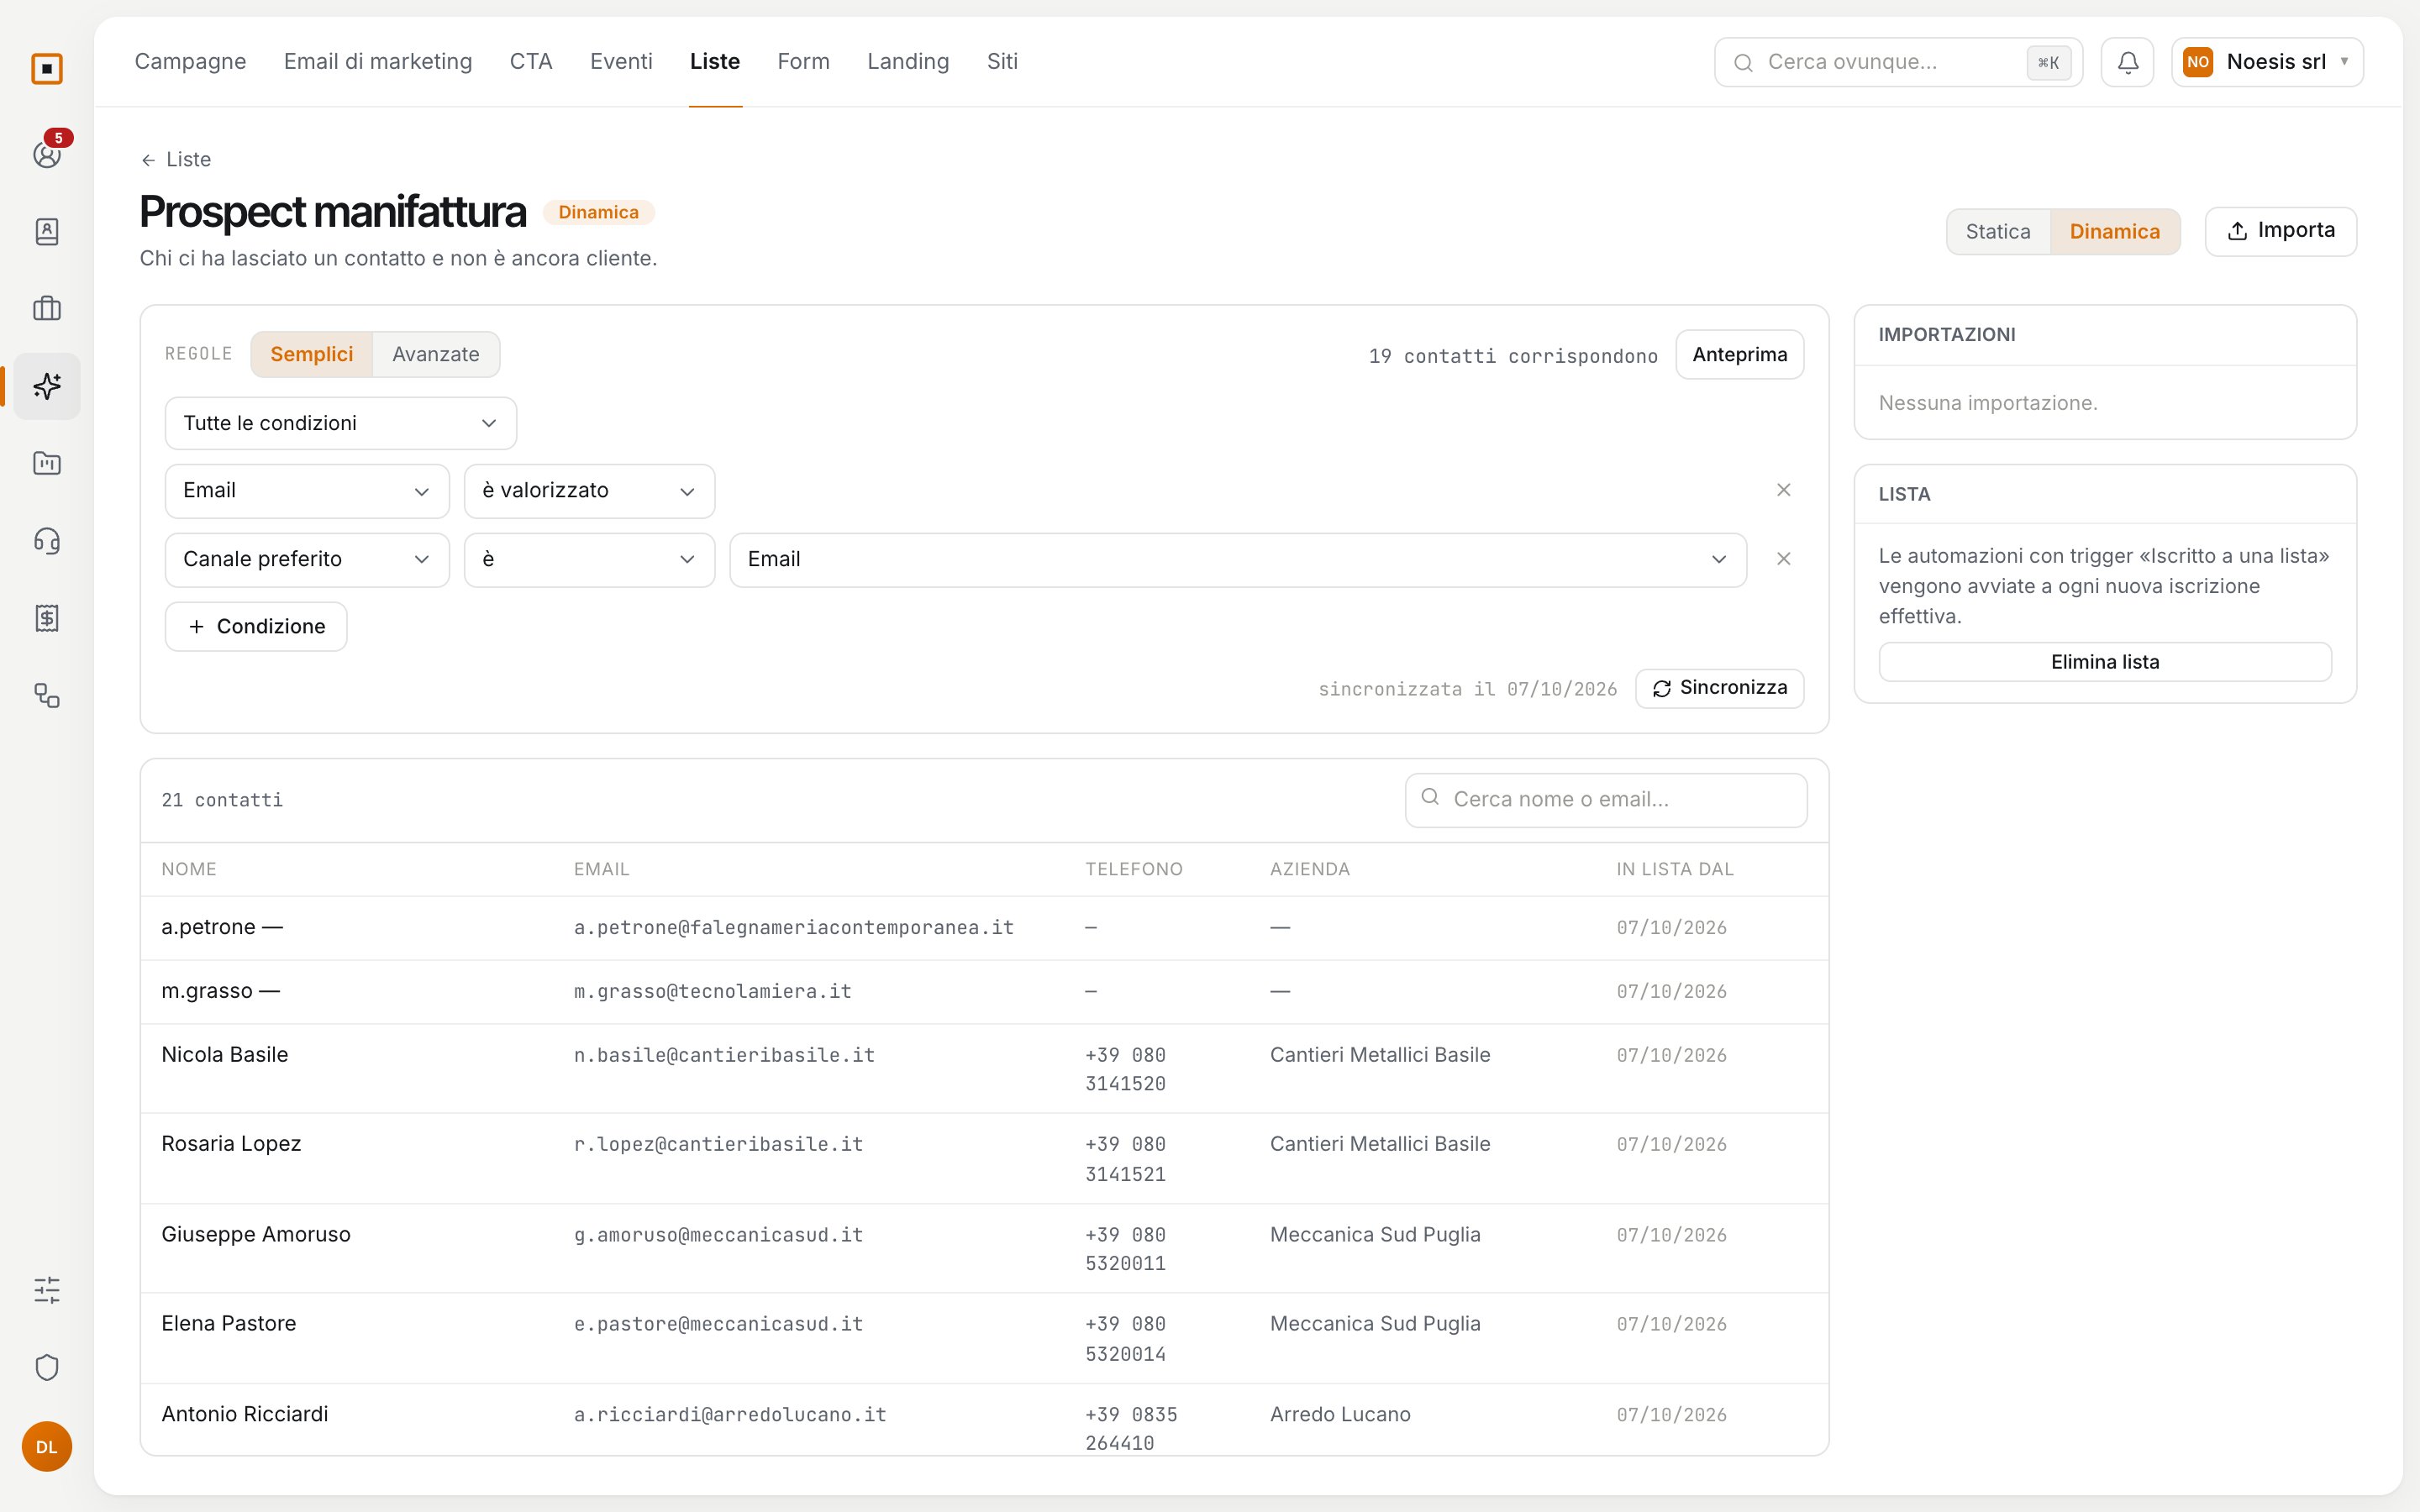The width and height of the screenshot is (2420, 1512).
Task: Open the sliders settings sidebar icon
Action: point(47,1290)
